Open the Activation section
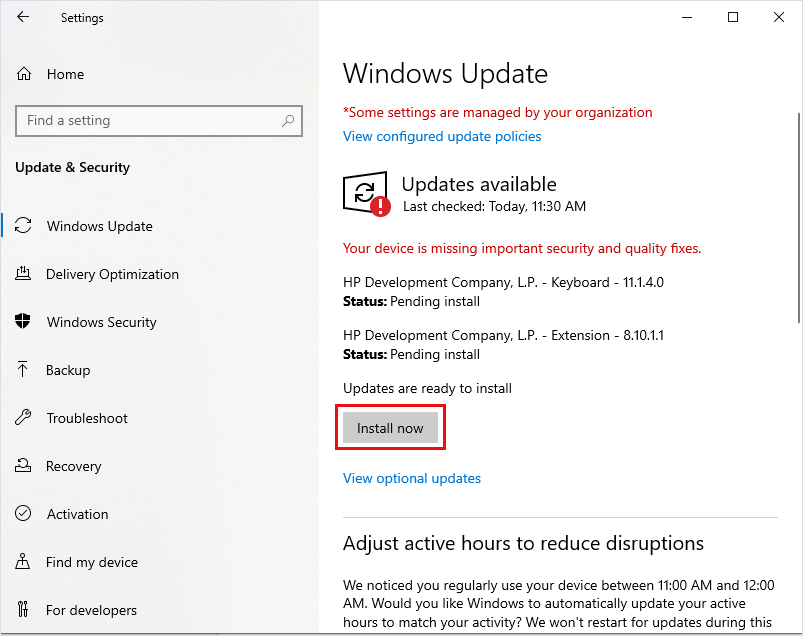The width and height of the screenshot is (803, 636). click(x=77, y=514)
